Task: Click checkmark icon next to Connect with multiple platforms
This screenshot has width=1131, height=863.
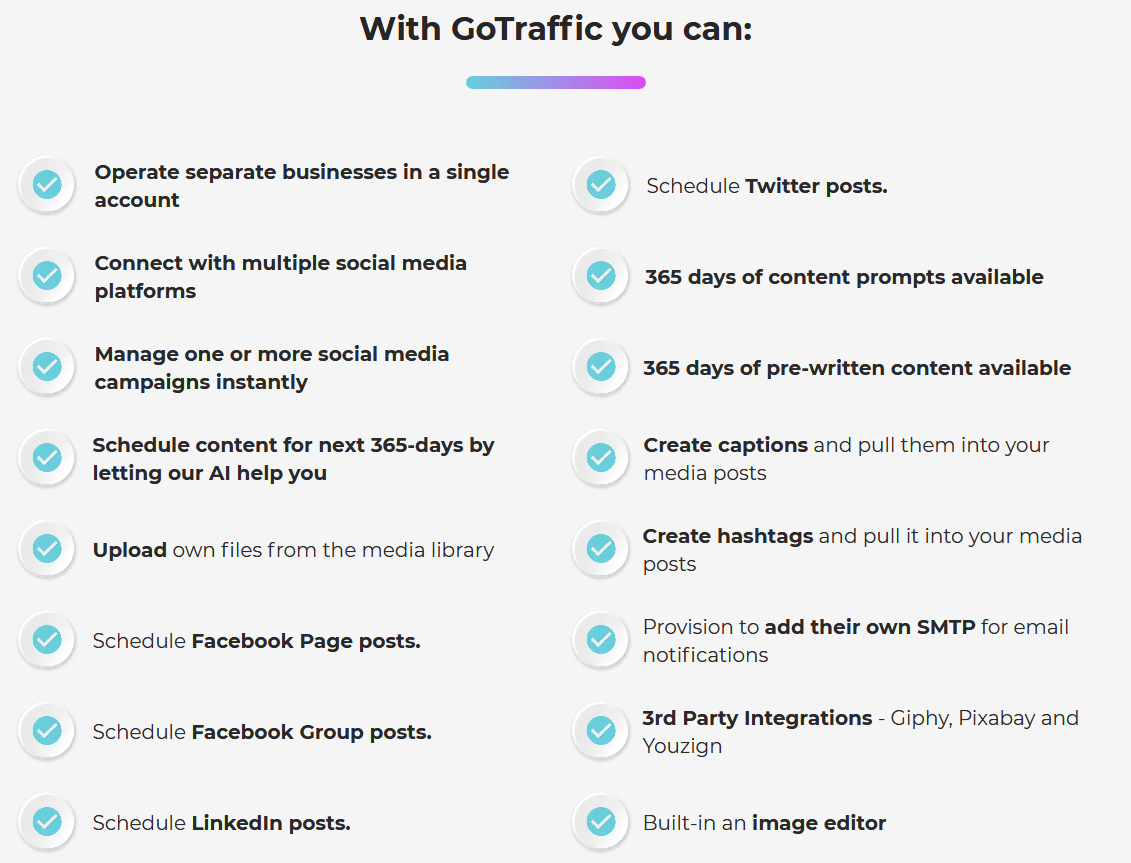Action: pos(47,276)
